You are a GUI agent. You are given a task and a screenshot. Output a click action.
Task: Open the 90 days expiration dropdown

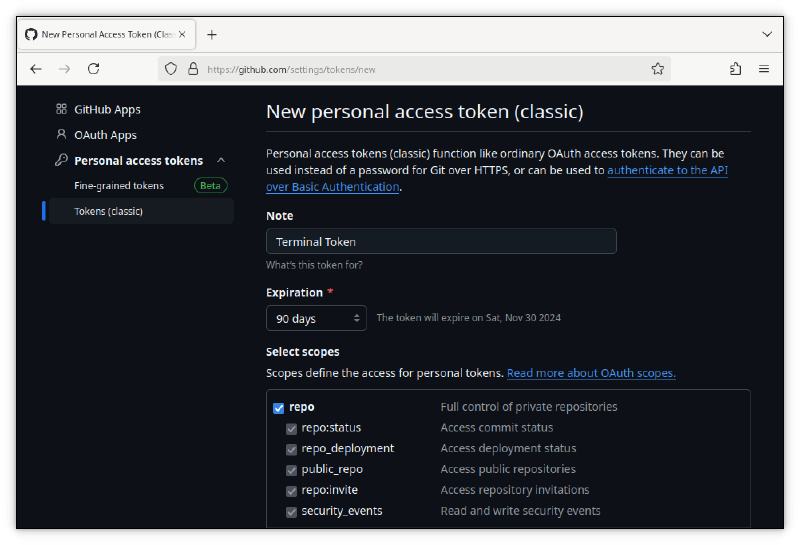click(x=316, y=318)
